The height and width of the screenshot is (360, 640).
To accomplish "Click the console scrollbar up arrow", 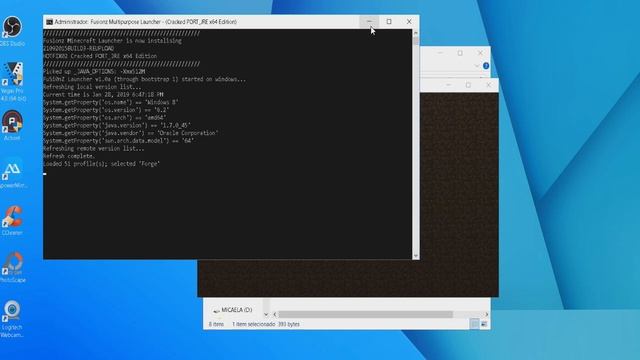I will click(x=416, y=33).
